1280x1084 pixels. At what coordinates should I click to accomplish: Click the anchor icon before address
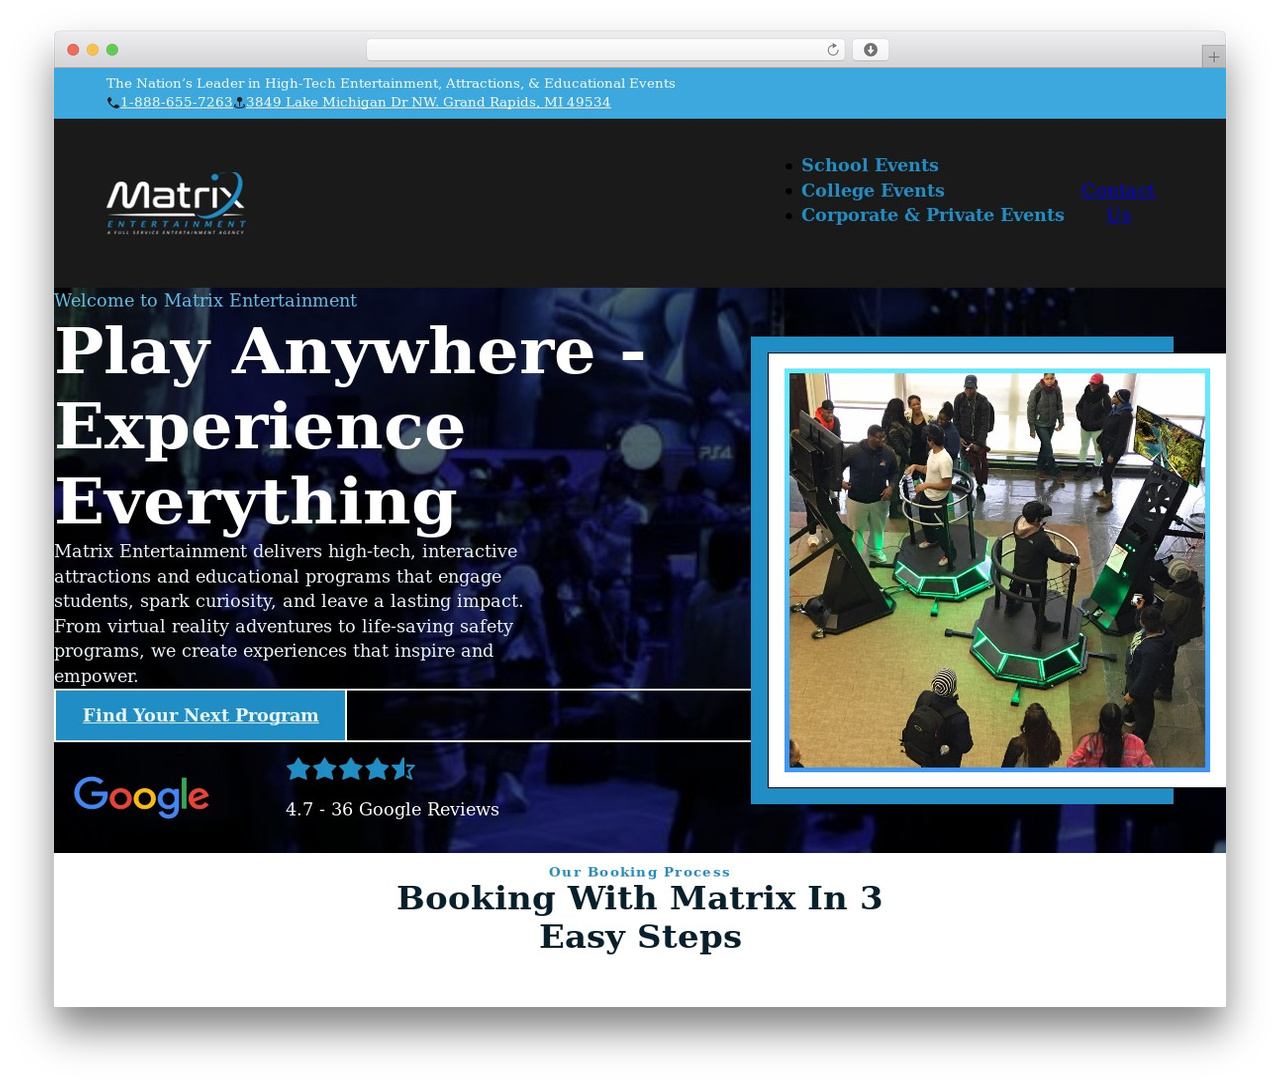click(x=239, y=103)
